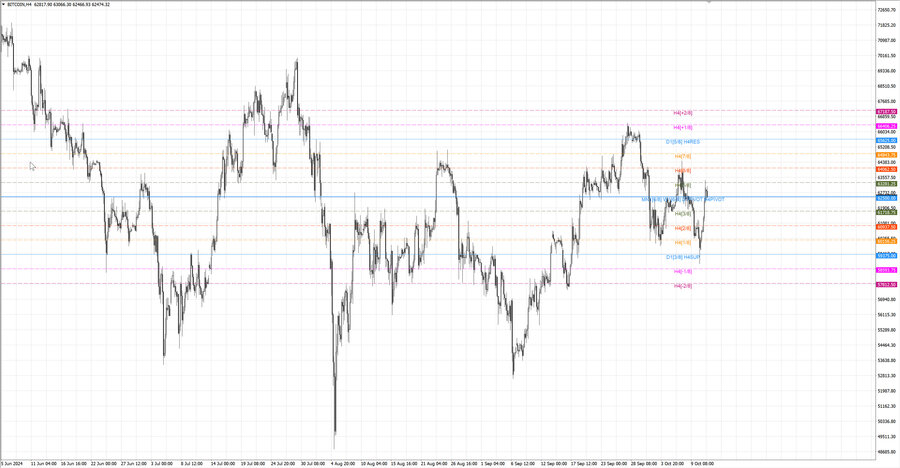The height and width of the screenshot is (468, 900).
Task: Click the 28 Sep 08:00 time label
Action: click(x=644, y=463)
